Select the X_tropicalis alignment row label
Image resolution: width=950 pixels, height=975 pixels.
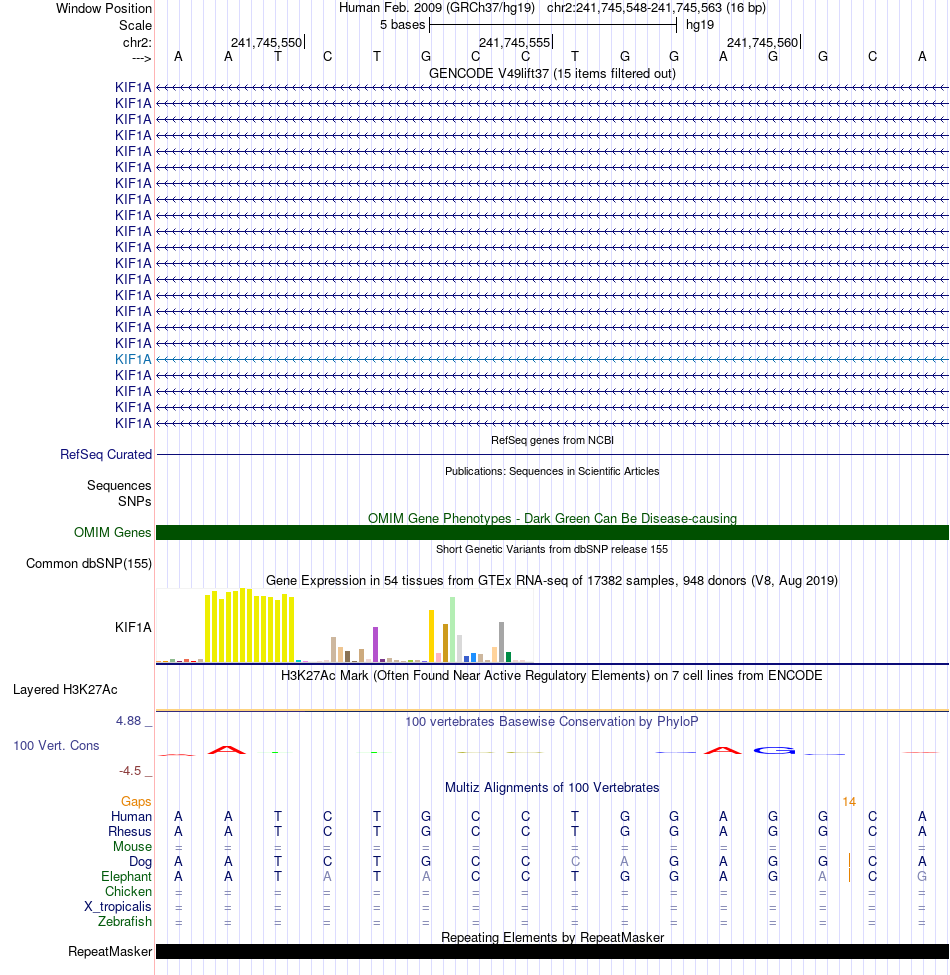pos(118,907)
